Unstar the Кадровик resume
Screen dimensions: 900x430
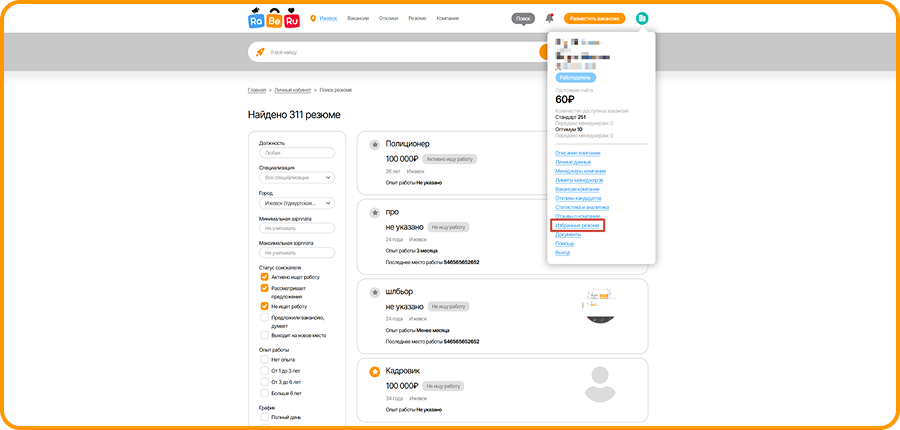point(374,371)
